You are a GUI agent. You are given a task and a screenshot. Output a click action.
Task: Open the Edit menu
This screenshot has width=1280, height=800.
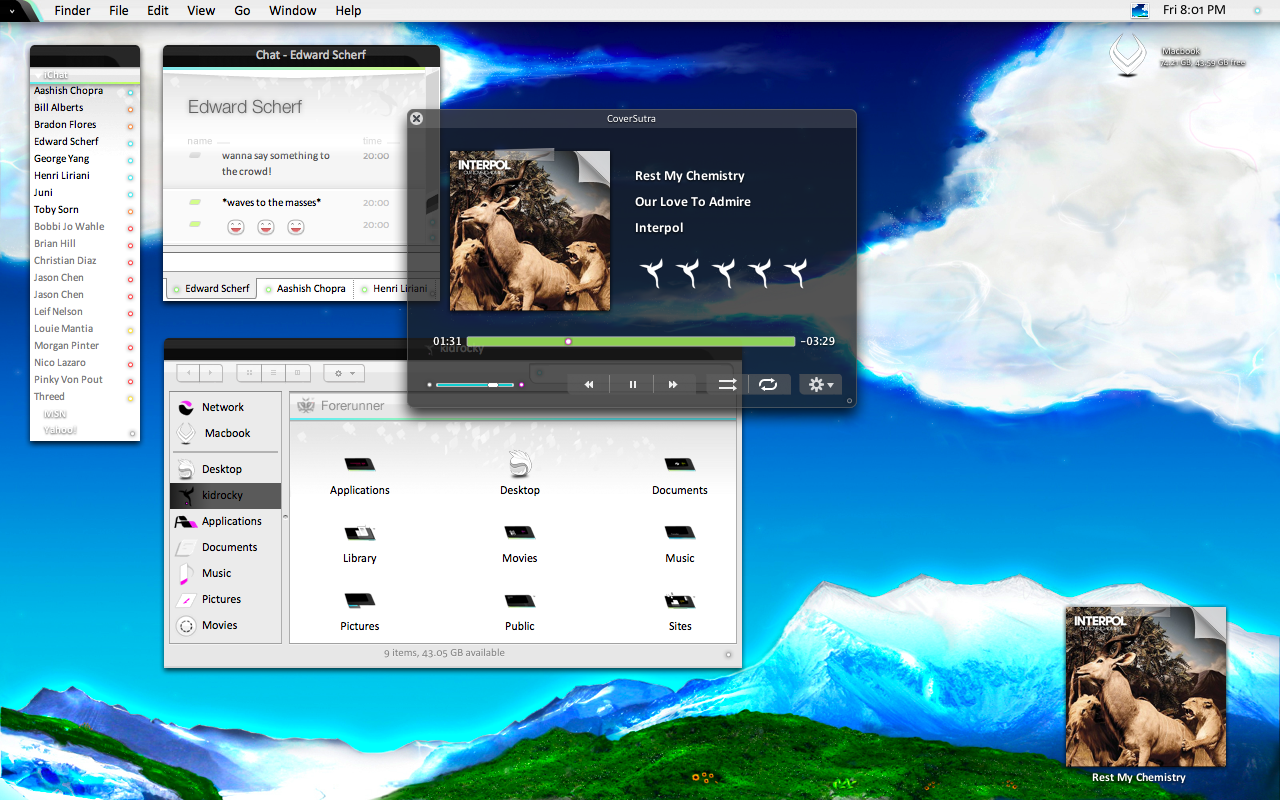(x=157, y=11)
